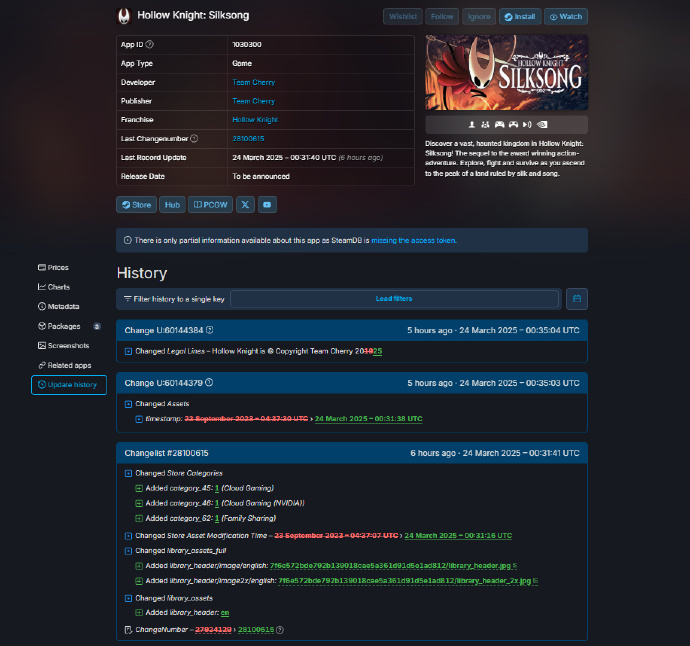Screen dimensions: 690x646
Task: Open the PCGW wiki button
Action: click(210, 205)
